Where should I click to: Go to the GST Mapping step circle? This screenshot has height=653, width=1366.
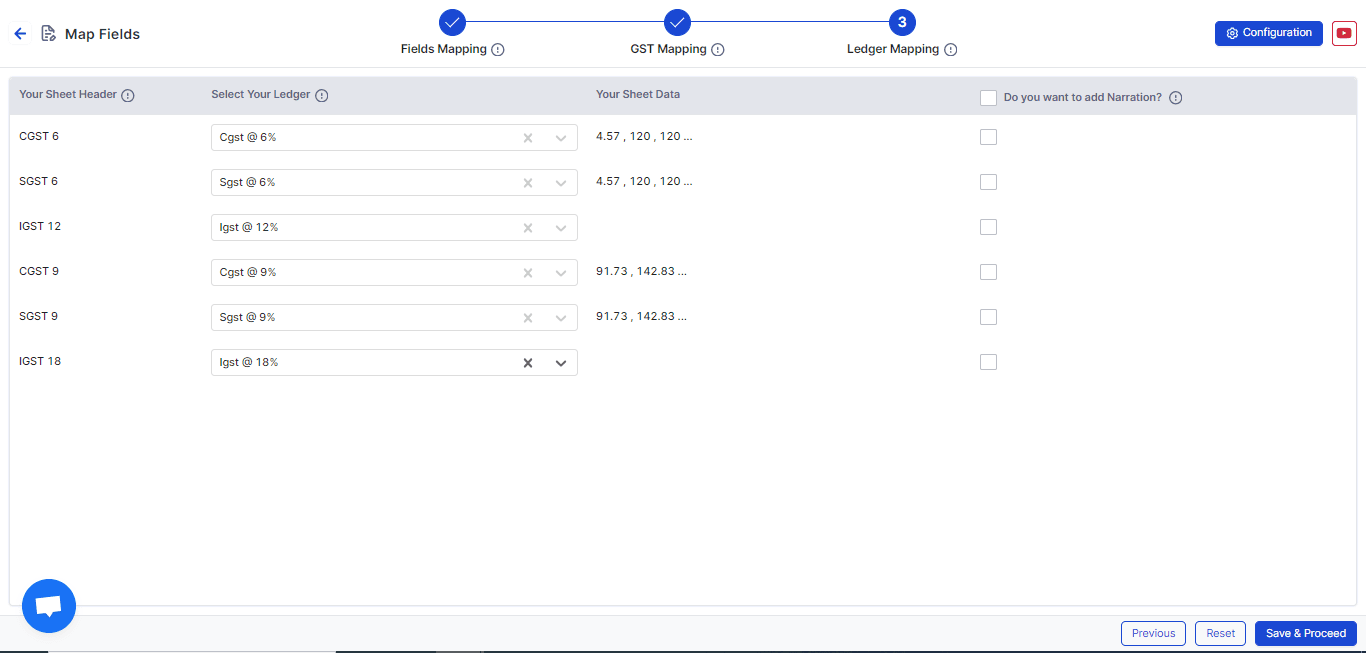[677, 22]
